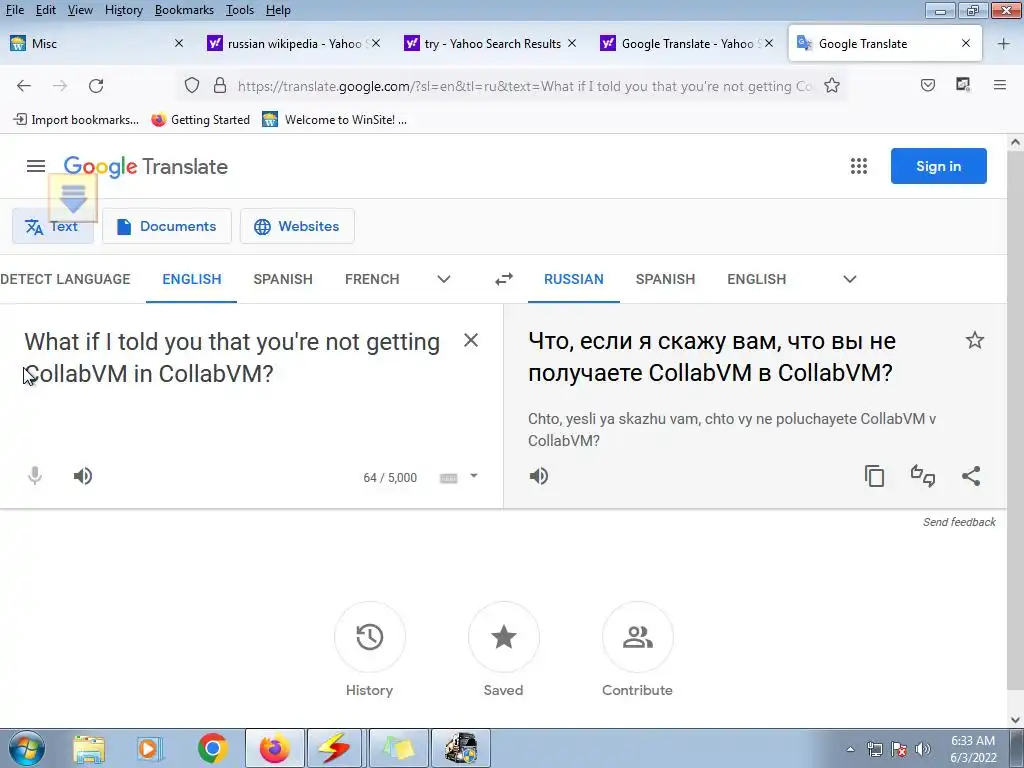Open the Help menu

pos(278,10)
